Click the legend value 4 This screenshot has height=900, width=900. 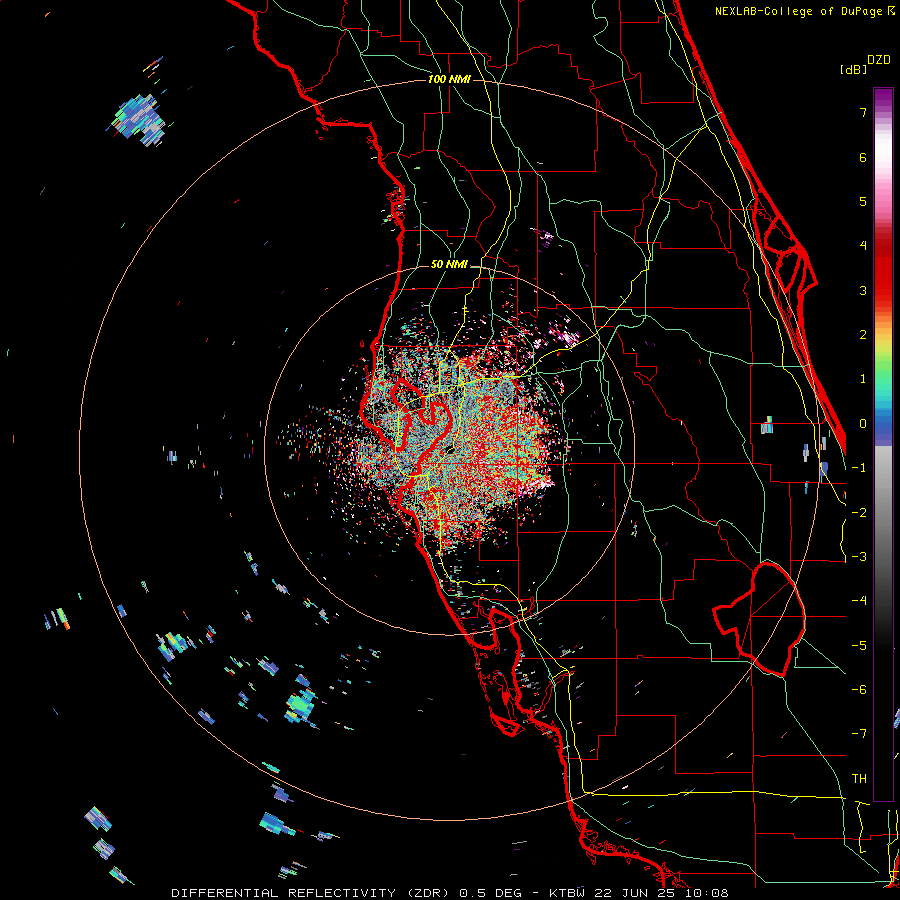tap(863, 246)
